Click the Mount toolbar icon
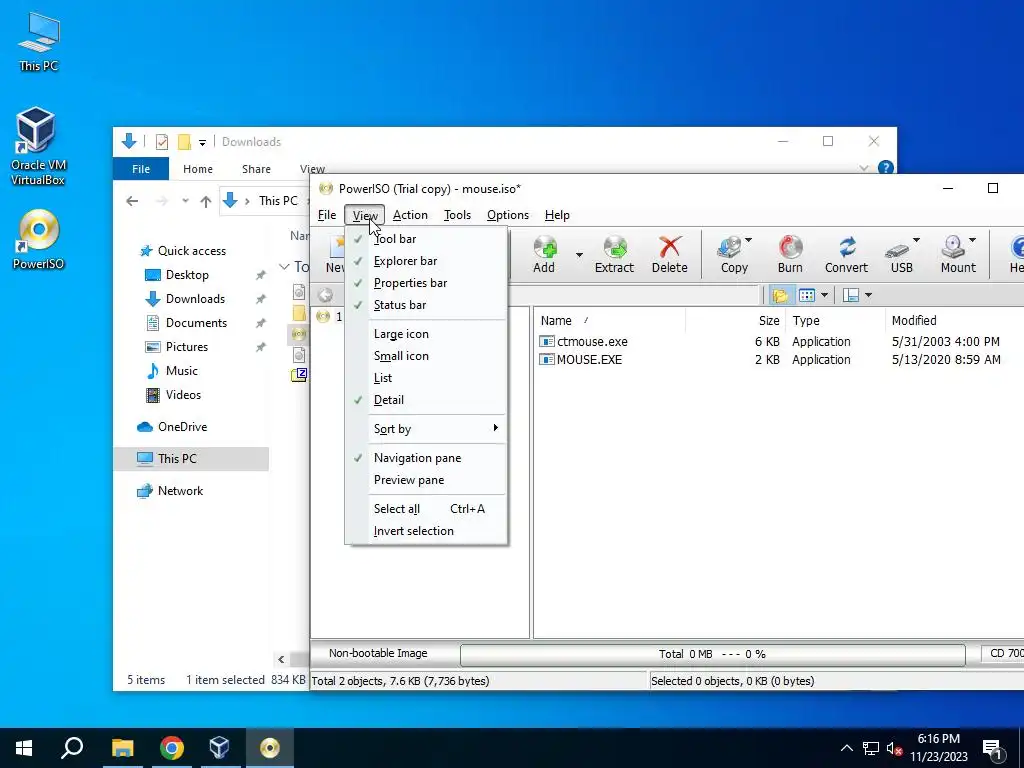Screen dimensions: 1024x768 (955, 255)
